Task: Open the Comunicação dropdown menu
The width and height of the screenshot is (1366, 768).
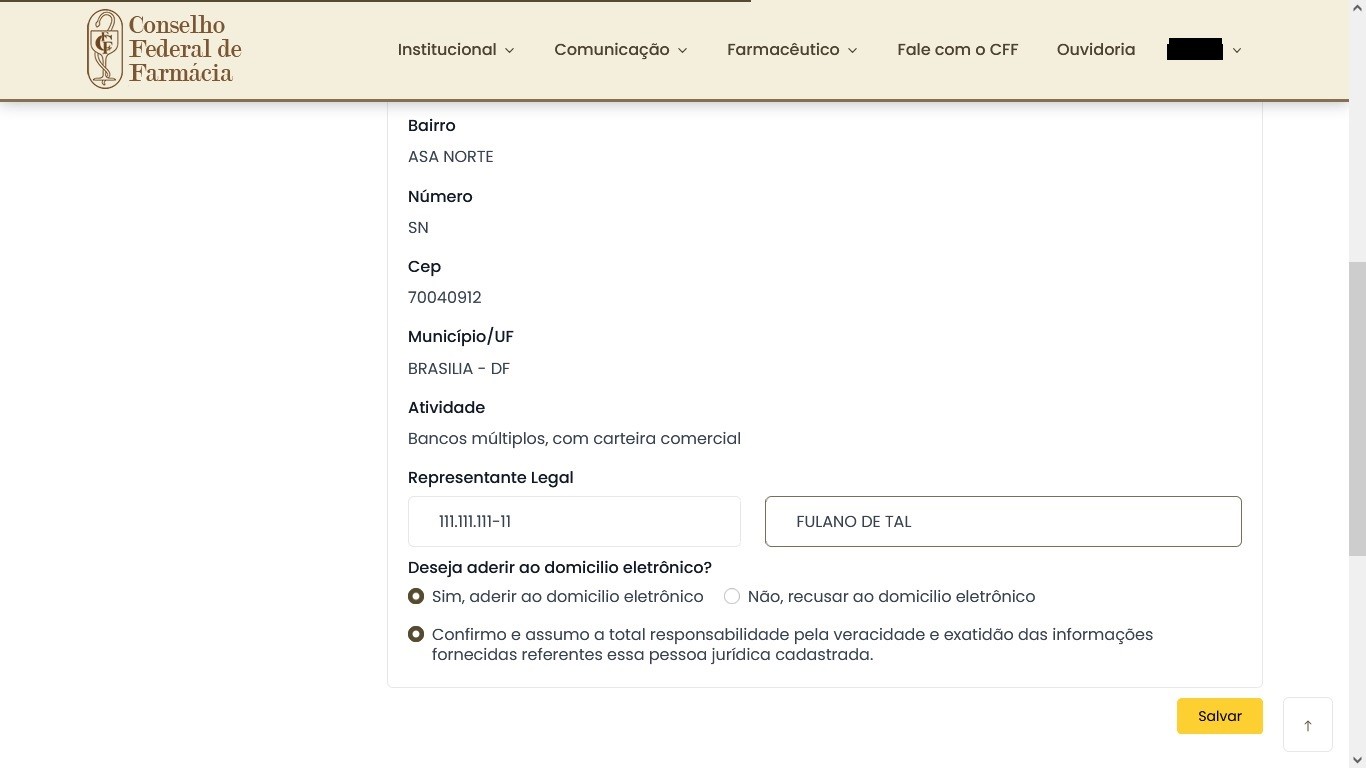Action: click(x=611, y=49)
